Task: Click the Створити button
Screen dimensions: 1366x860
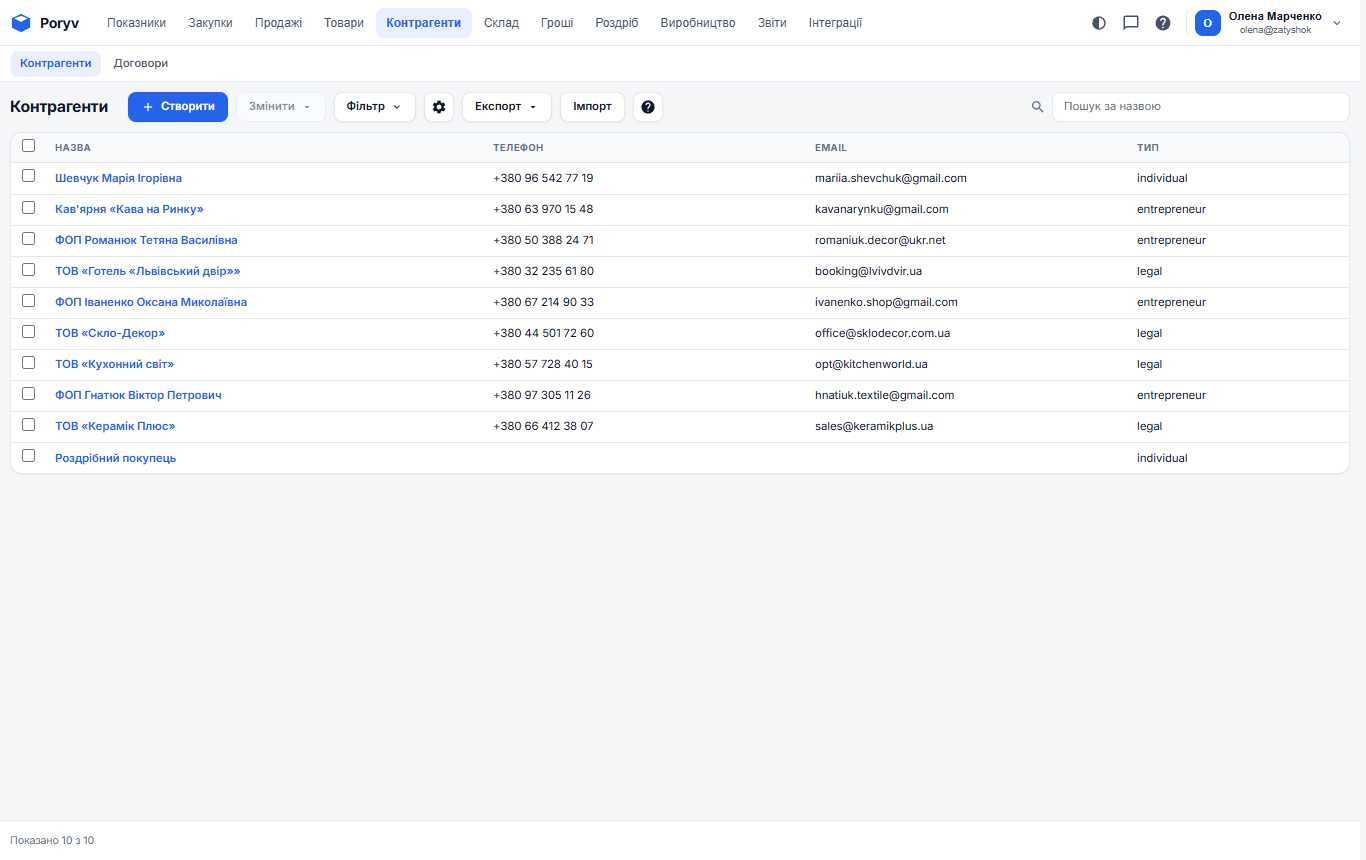Action: coord(178,107)
